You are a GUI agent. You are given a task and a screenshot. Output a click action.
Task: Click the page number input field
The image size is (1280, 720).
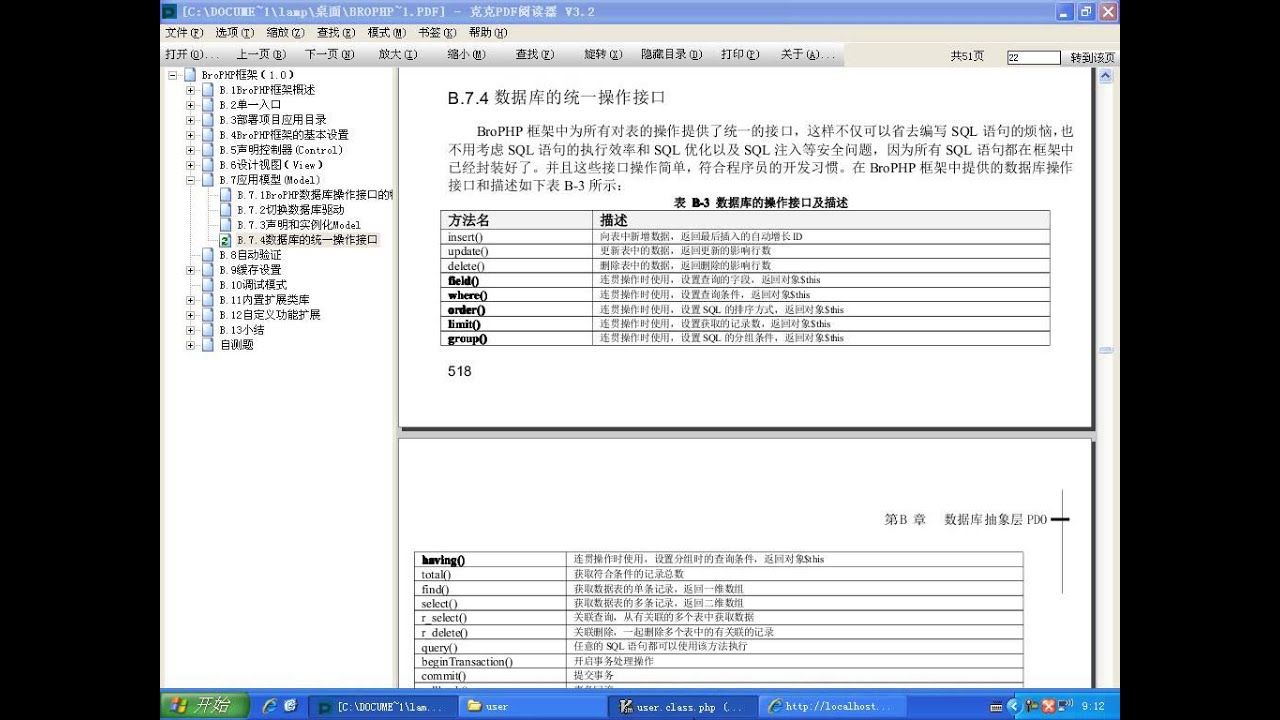pyautogui.click(x=1033, y=58)
